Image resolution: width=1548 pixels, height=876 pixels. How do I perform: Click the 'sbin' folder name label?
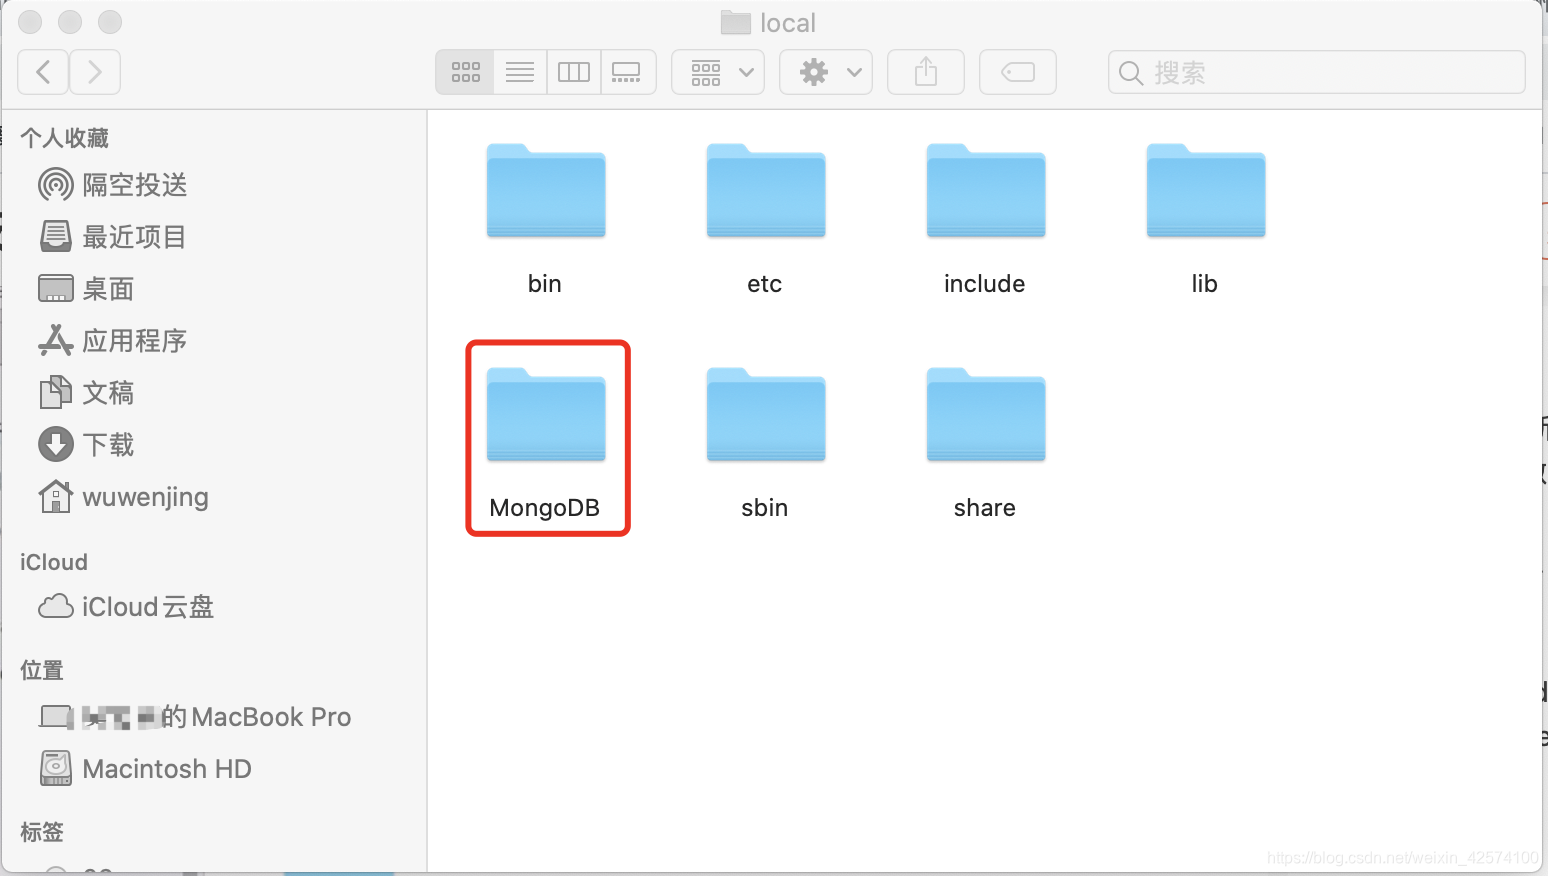pos(765,508)
